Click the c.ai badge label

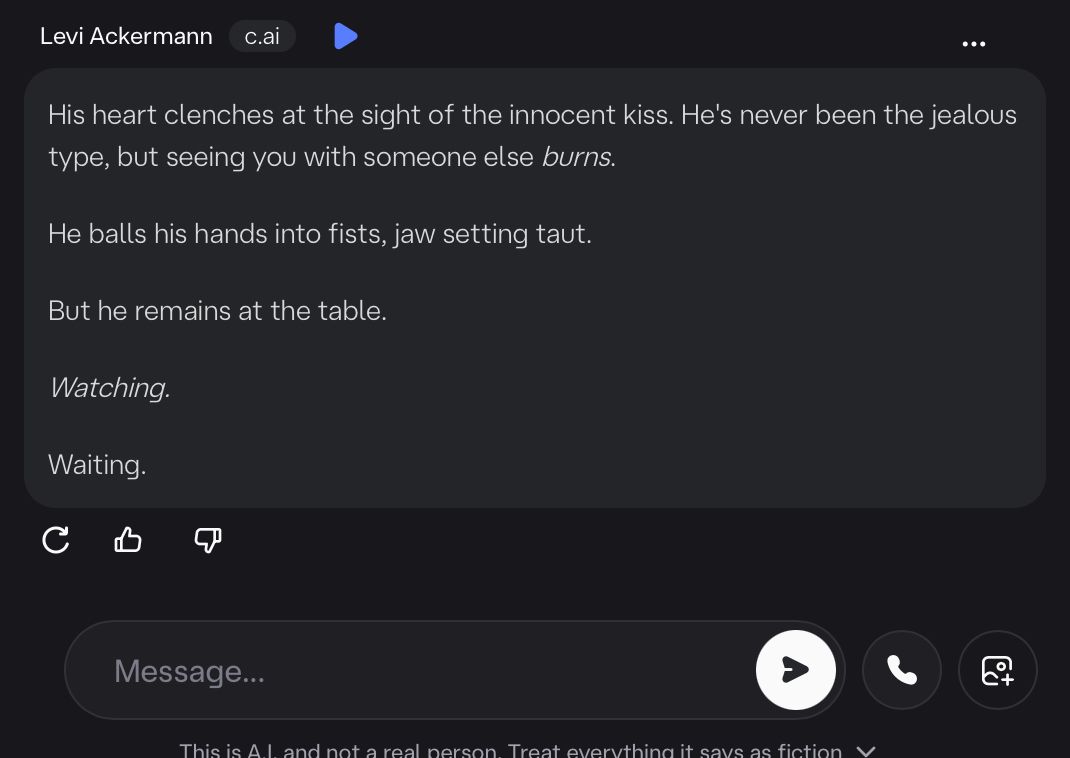click(262, 37)
